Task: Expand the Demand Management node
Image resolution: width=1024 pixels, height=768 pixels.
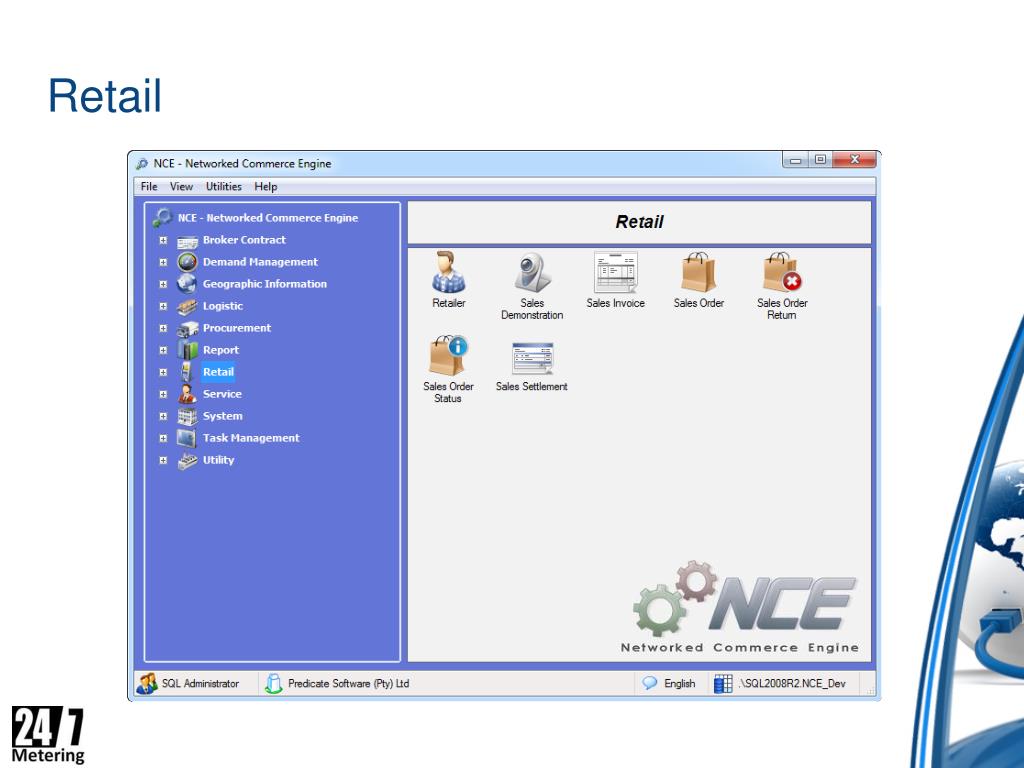Action: [x=163, y=263]
